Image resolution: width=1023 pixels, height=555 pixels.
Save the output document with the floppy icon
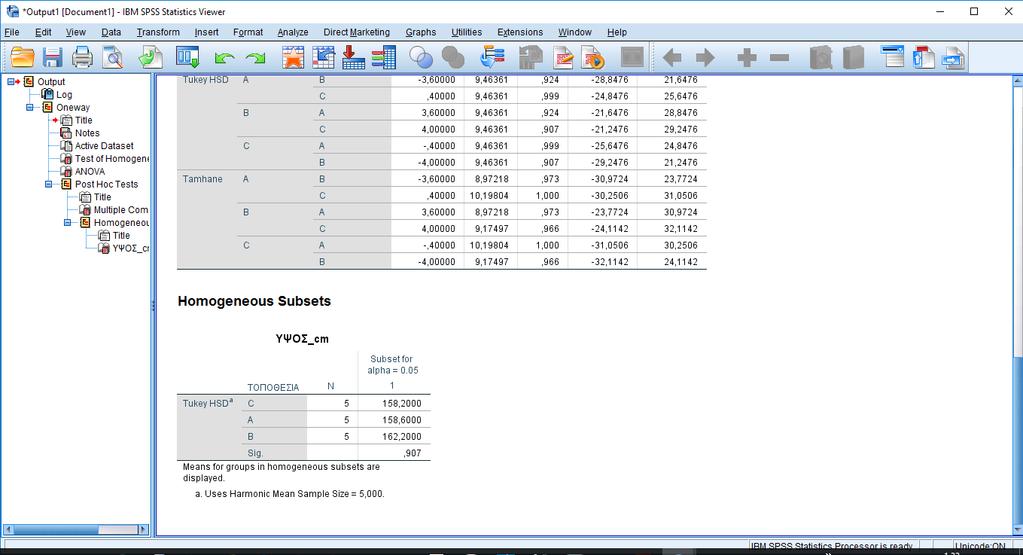pos(52,57)
